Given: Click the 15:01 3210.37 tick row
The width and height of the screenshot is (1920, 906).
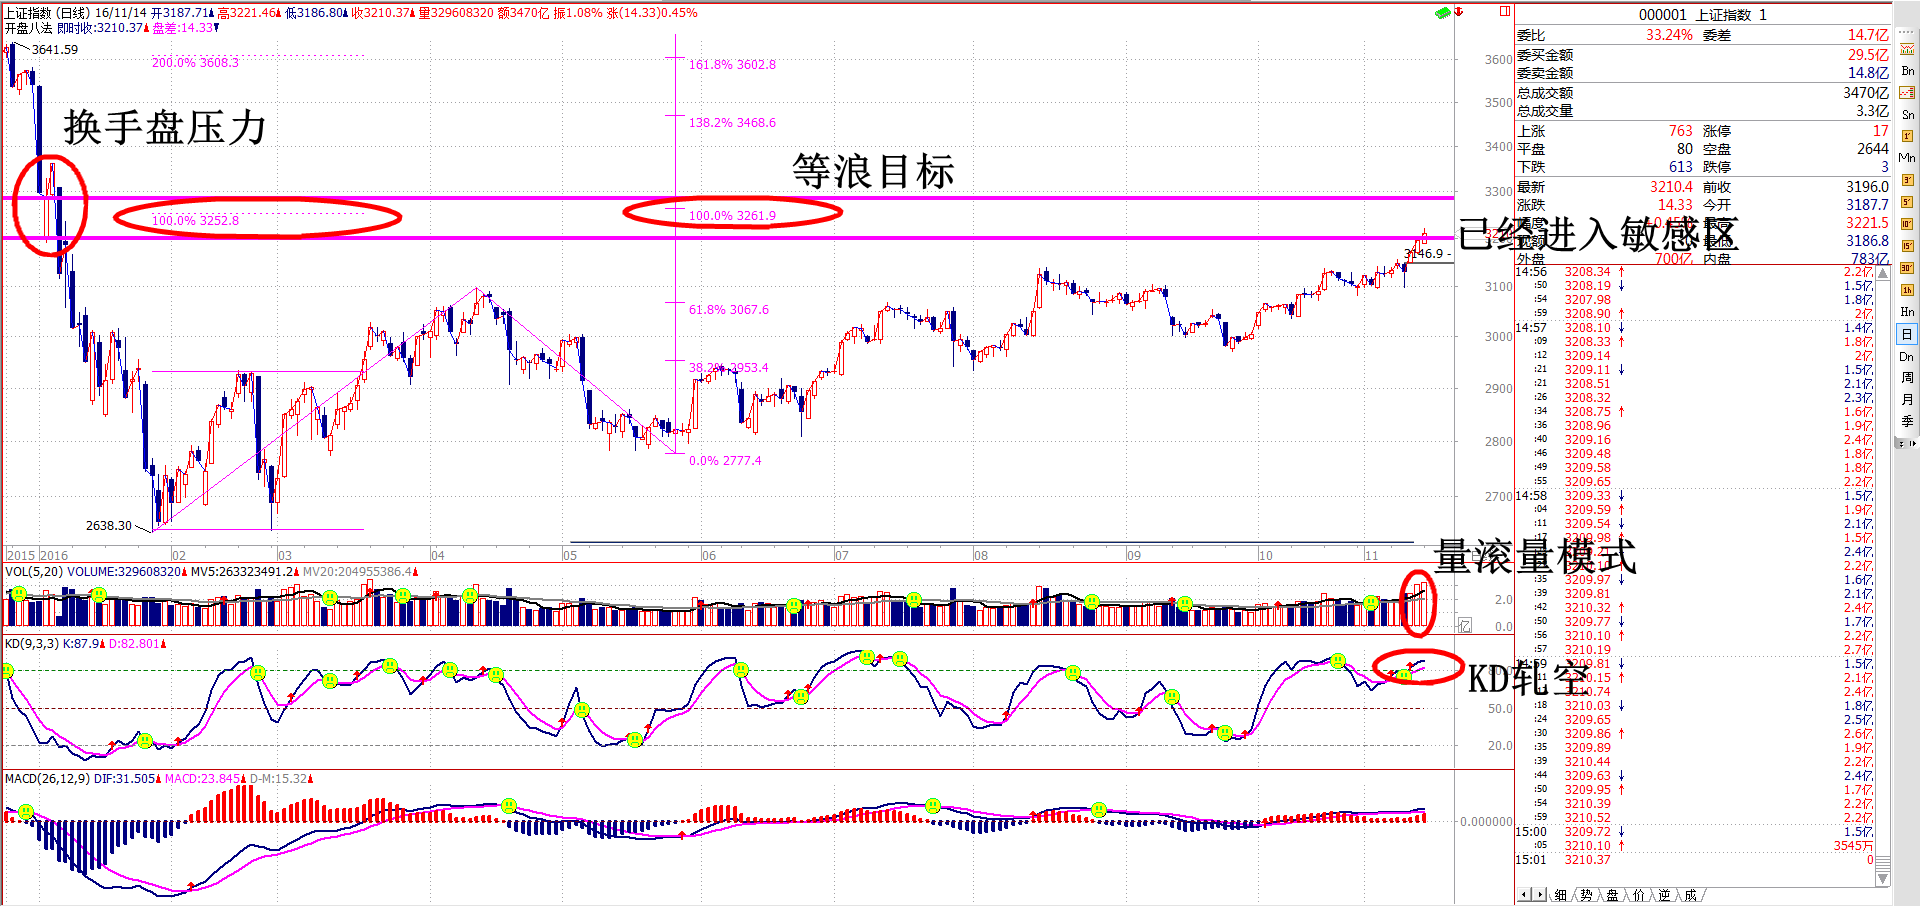Looking at the screenshot, I should click(1695, 859).
